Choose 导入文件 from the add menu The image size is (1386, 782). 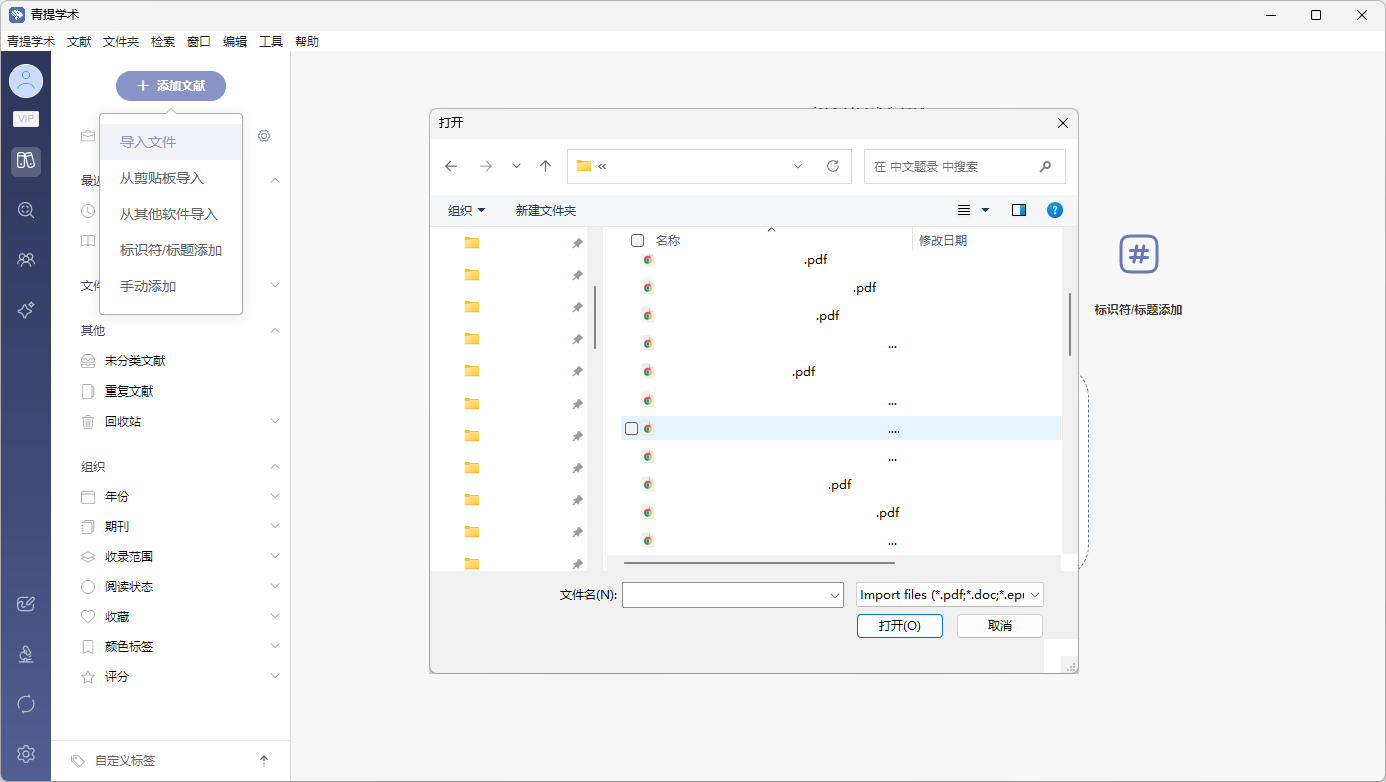point(171,142)
